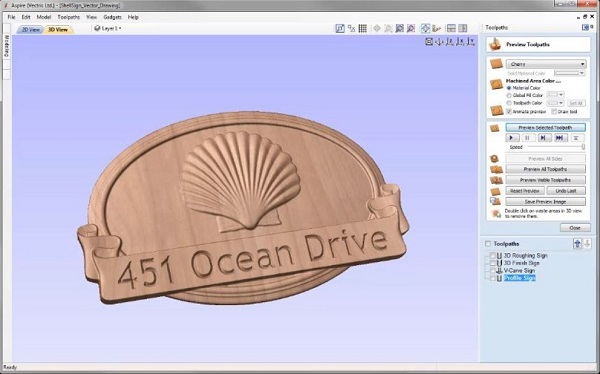Open the Edit menu
The image size is (600, 374).
click(26, 17)
